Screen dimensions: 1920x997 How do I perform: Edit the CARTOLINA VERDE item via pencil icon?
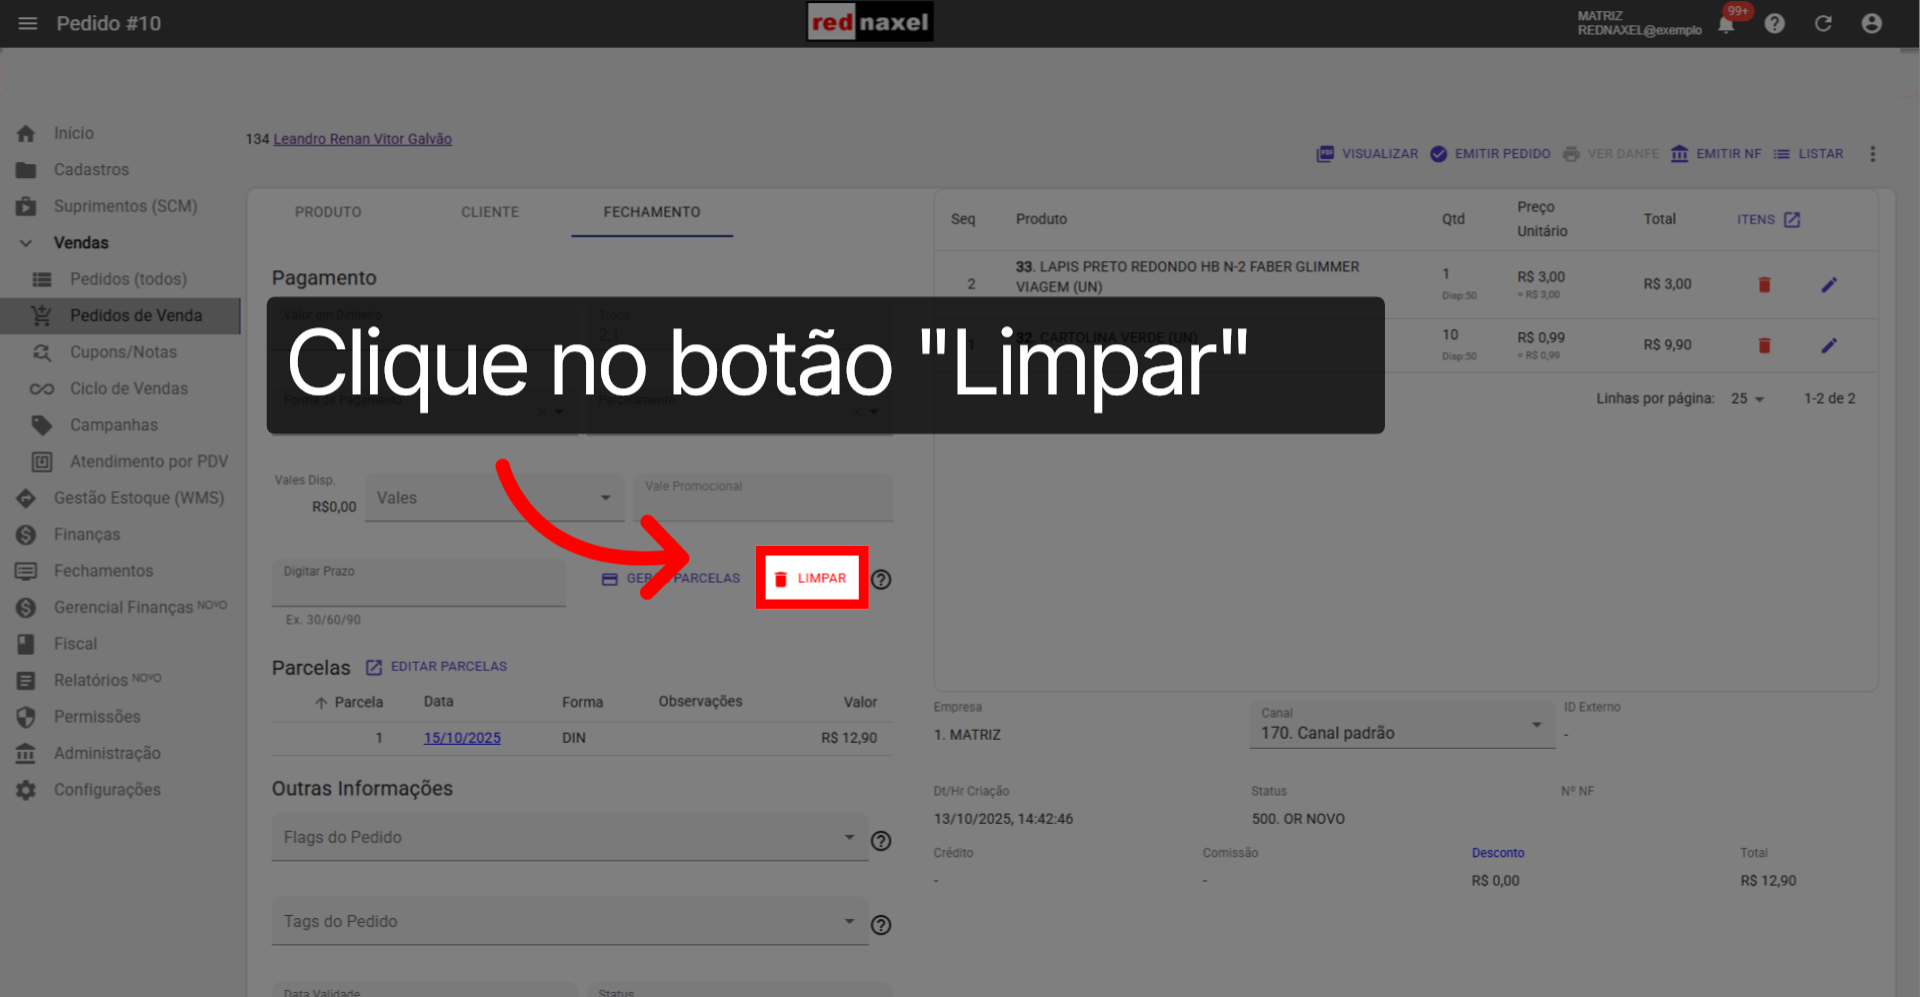(1829, 345)
